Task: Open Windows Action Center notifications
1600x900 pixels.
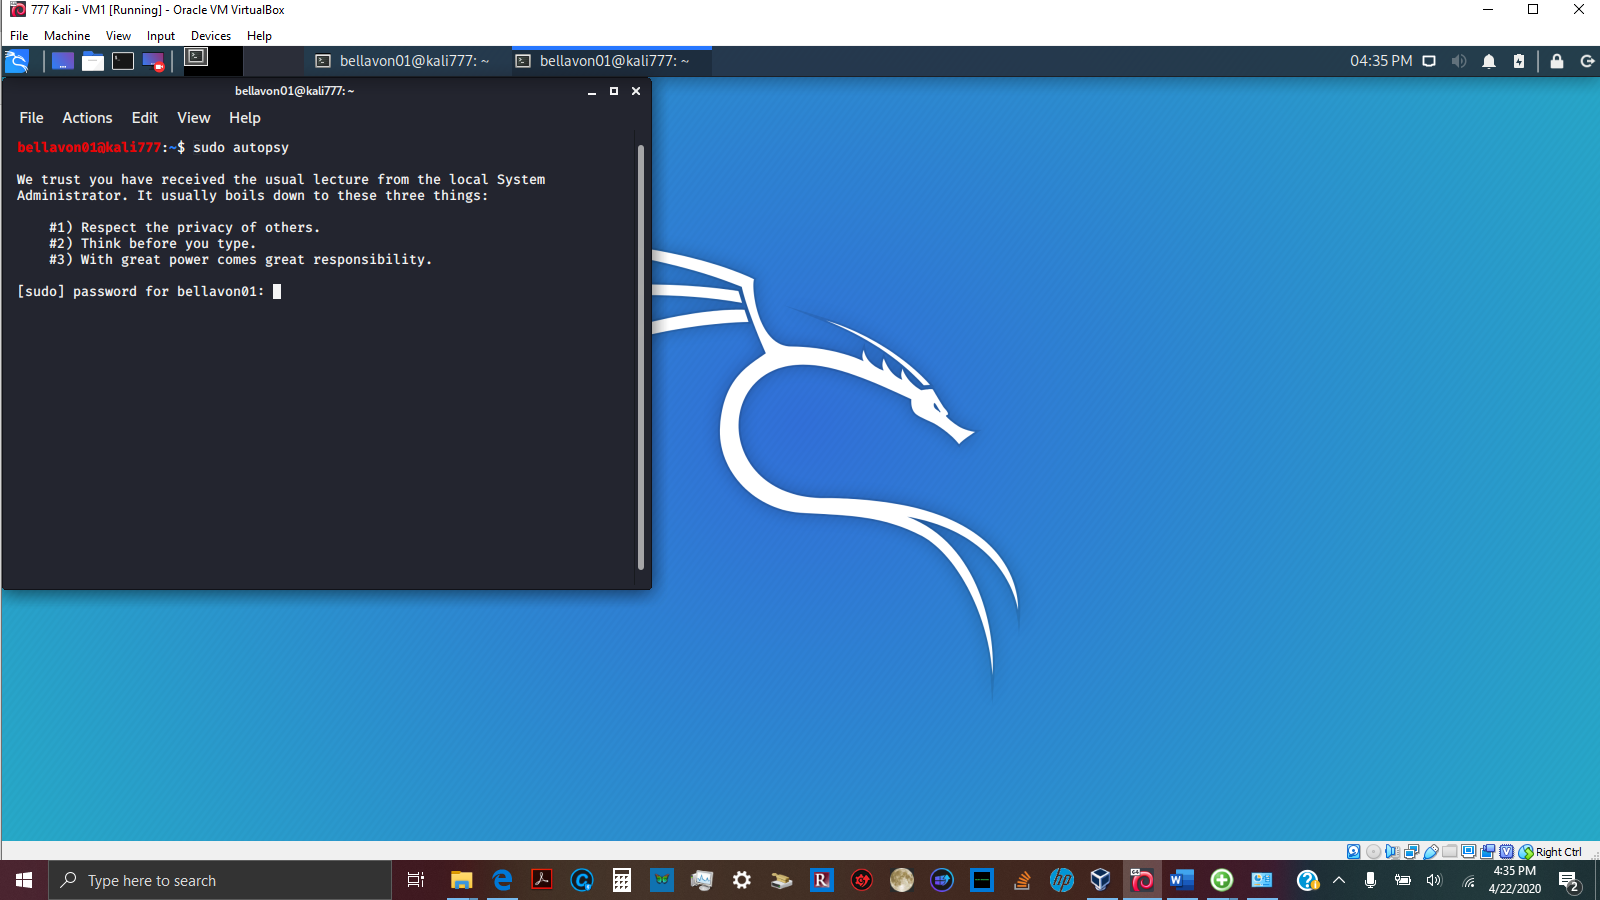Action: pyautogui.click(x=1569, y=881)
